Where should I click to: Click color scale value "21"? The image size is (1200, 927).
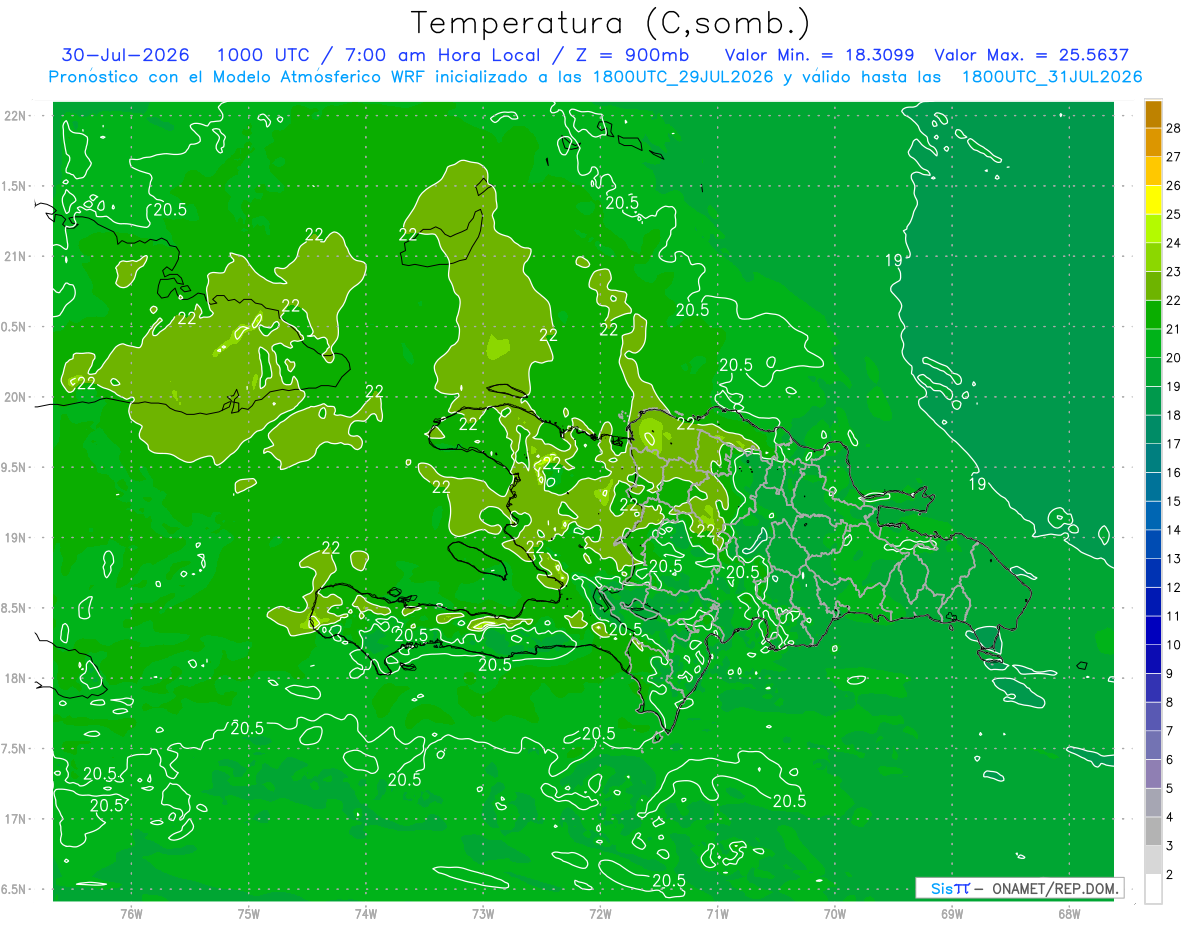point(1174,329)
